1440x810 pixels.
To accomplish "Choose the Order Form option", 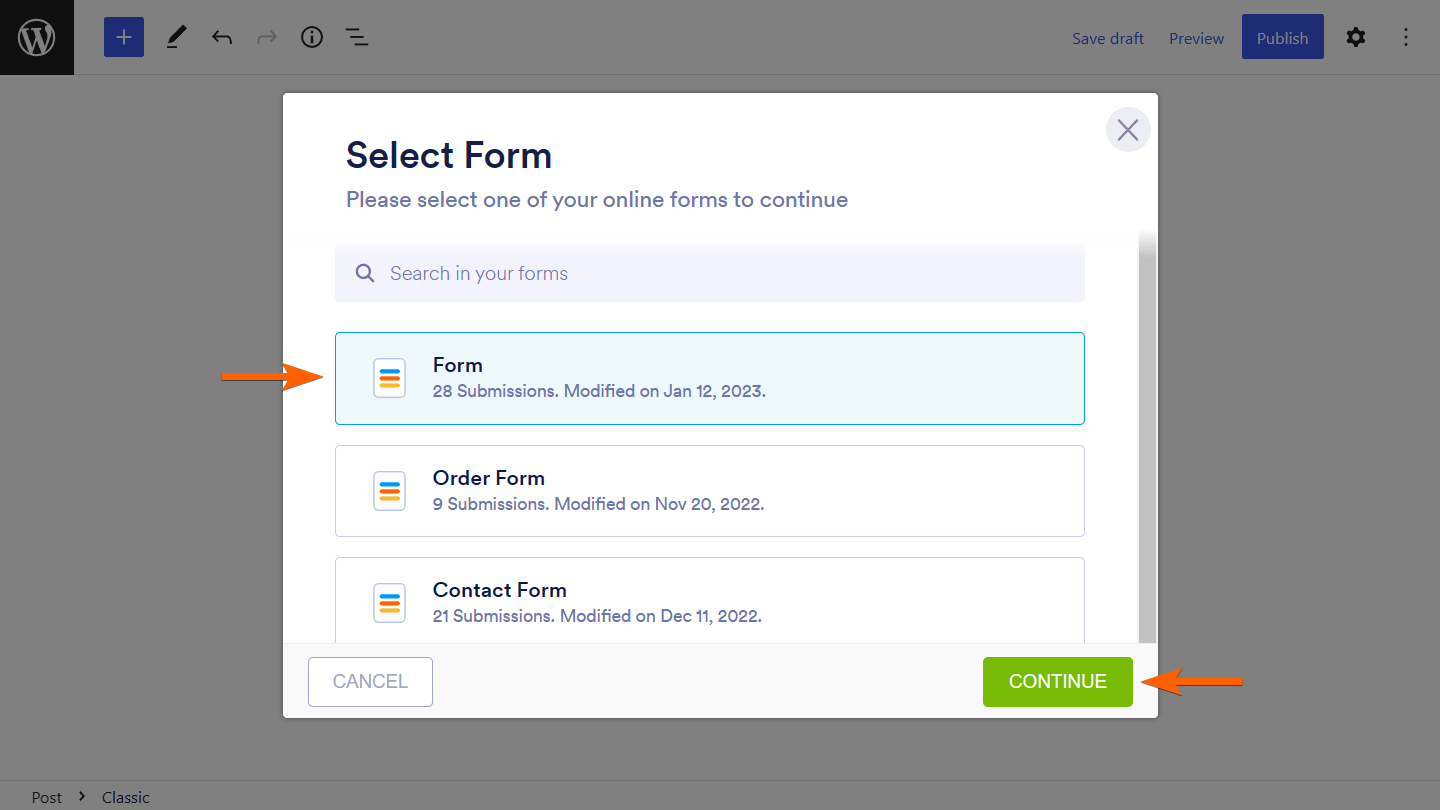I will point(709,491).
